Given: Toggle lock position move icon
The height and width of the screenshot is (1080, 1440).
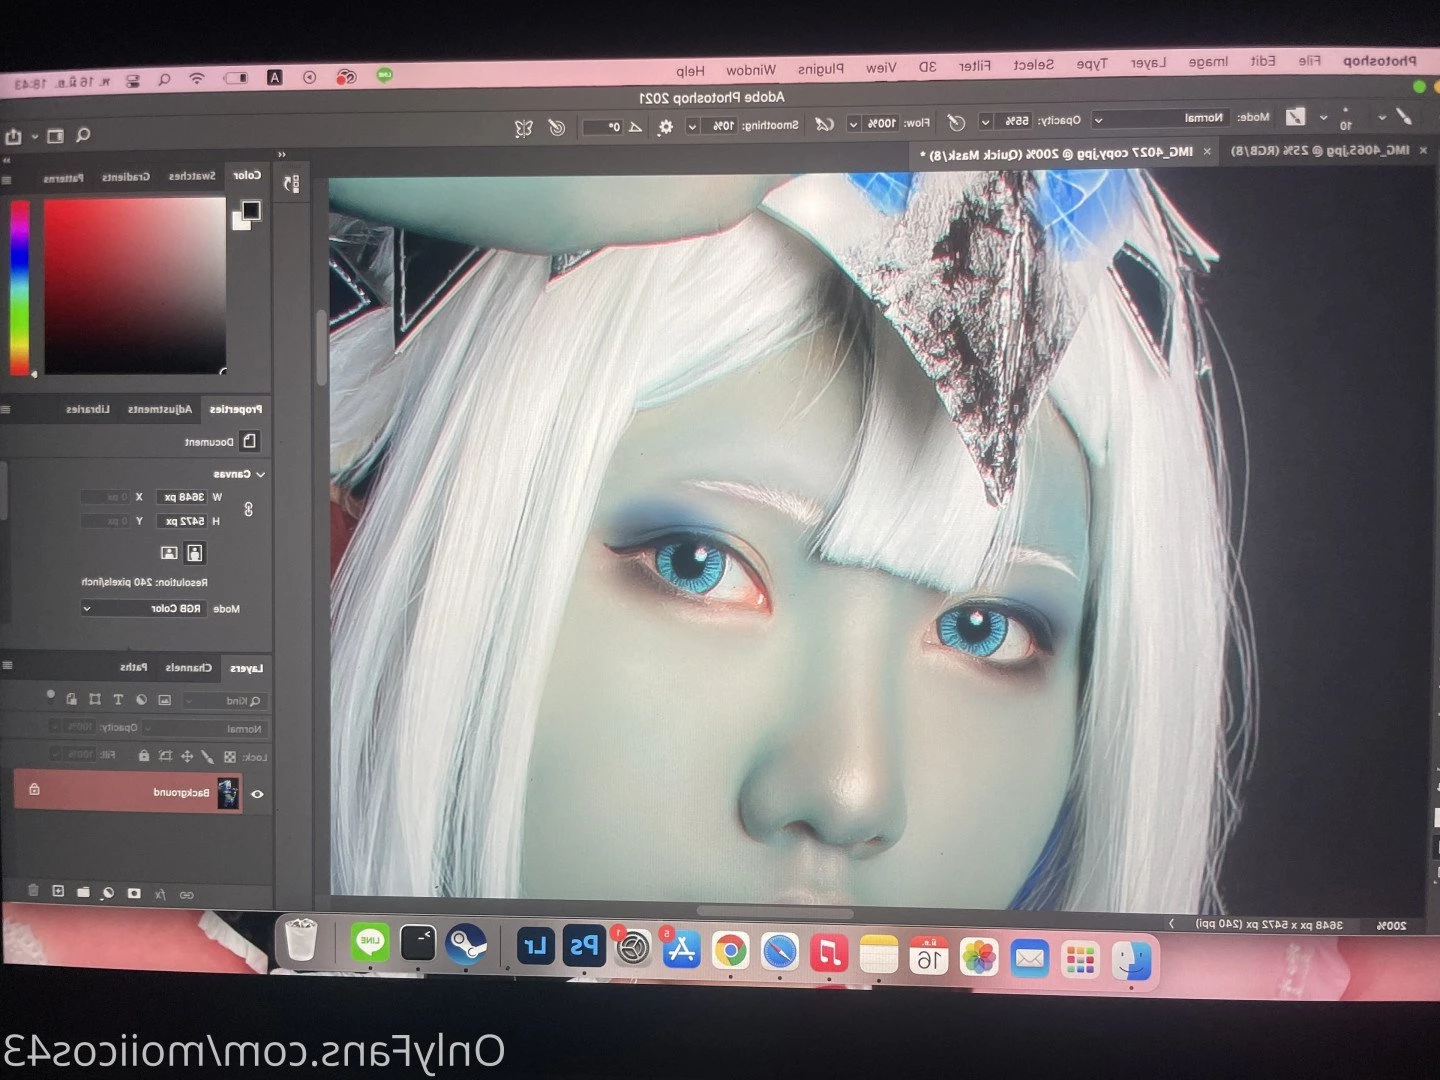Looking at the screenshot, I should (187, 757).
